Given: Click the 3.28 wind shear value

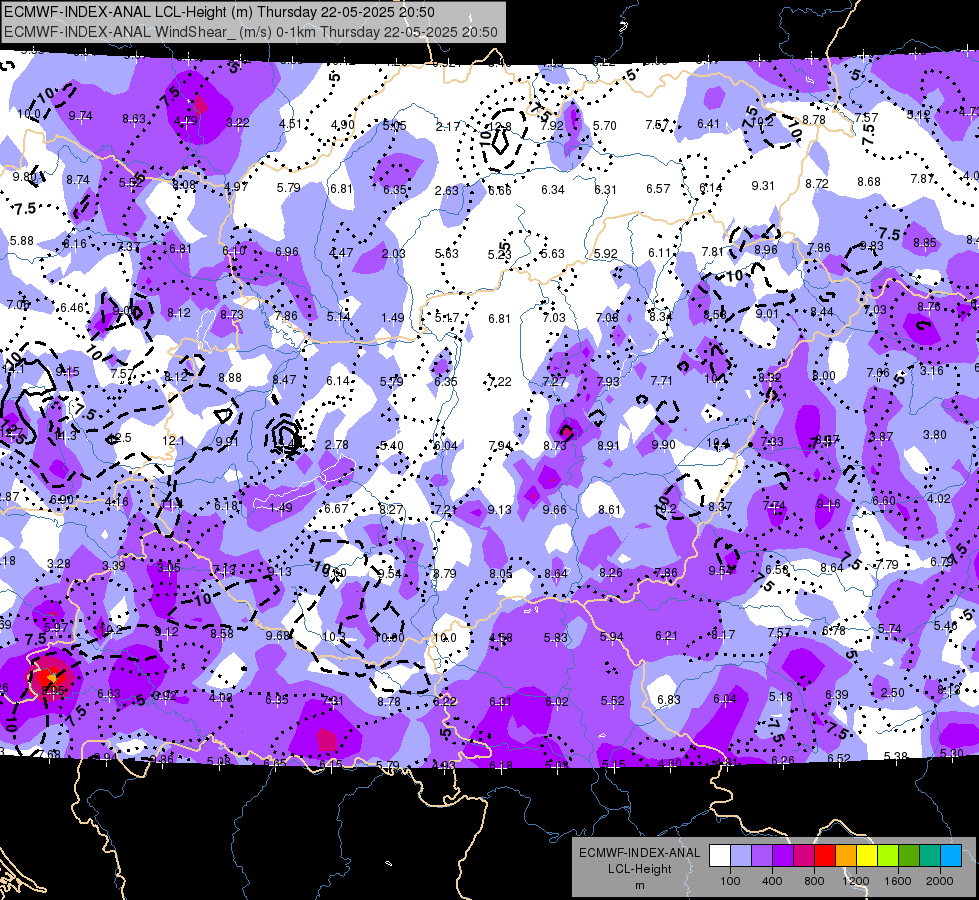Looking at the screenshot, I should tap(59, 564).
